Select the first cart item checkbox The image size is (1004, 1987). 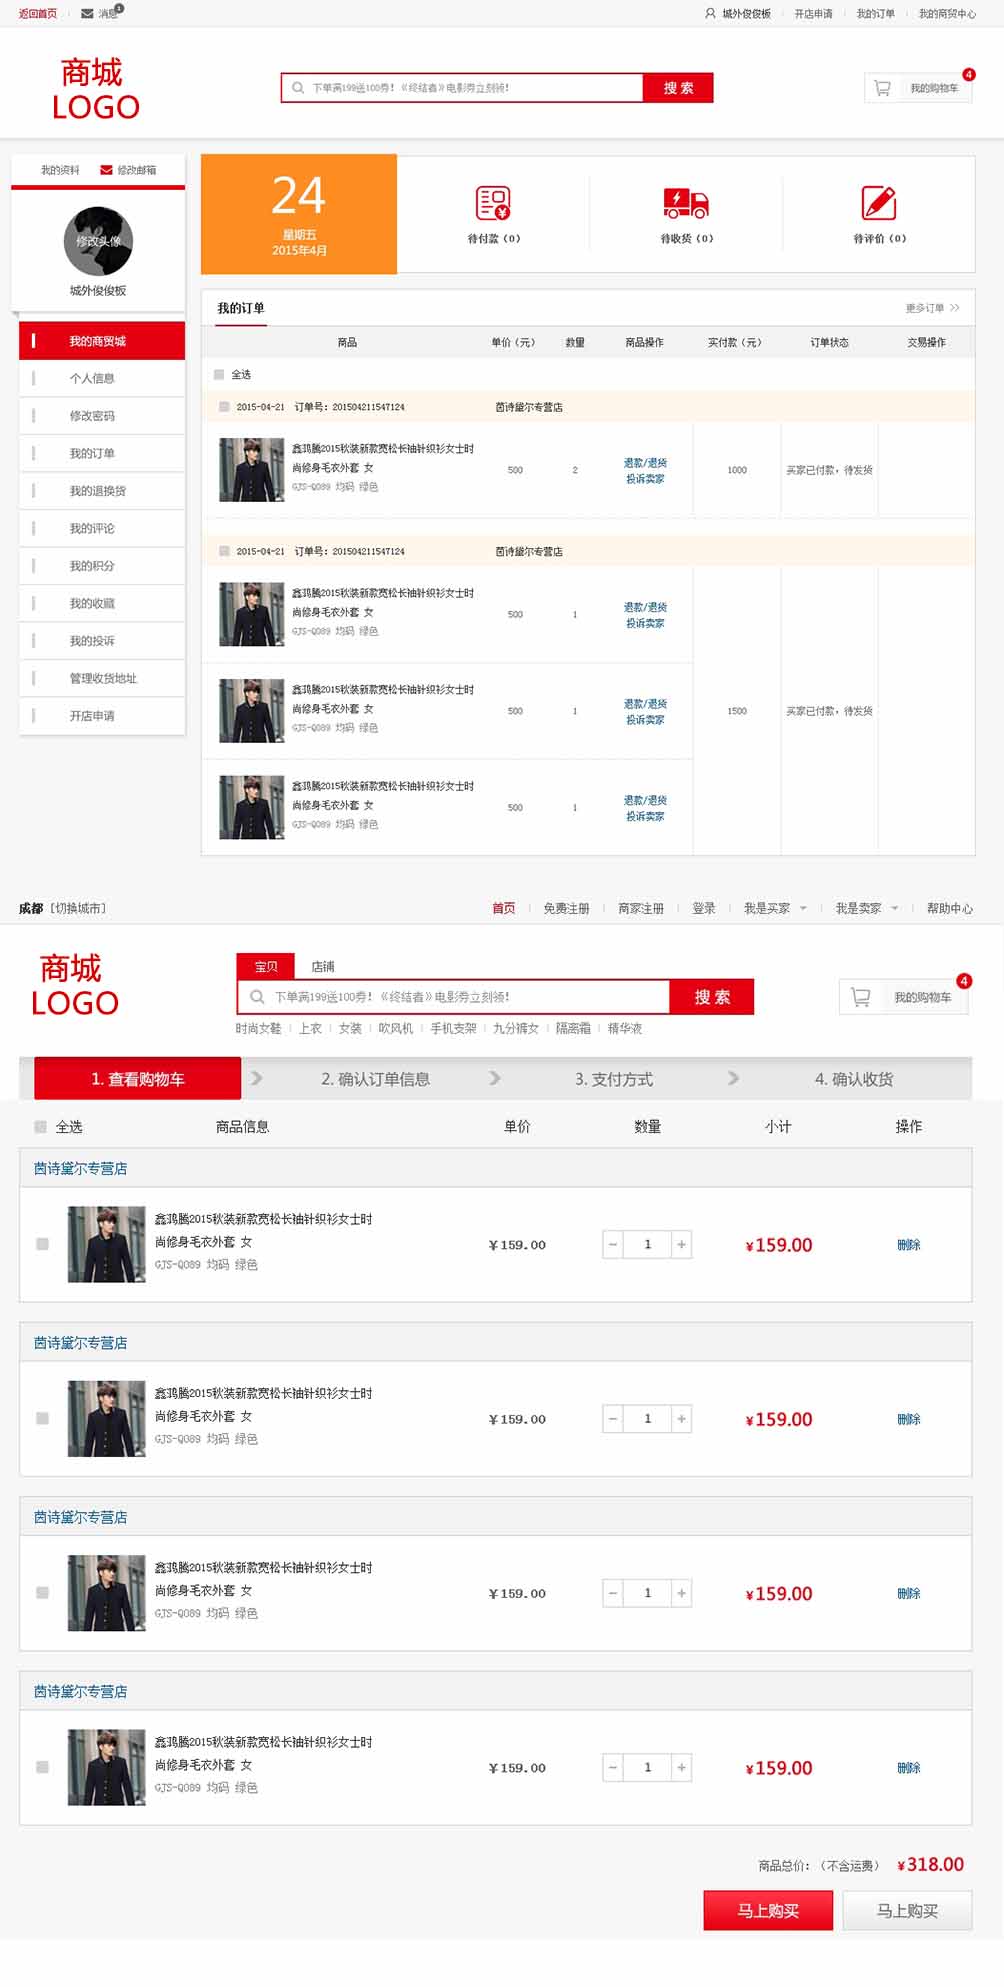42,1244
